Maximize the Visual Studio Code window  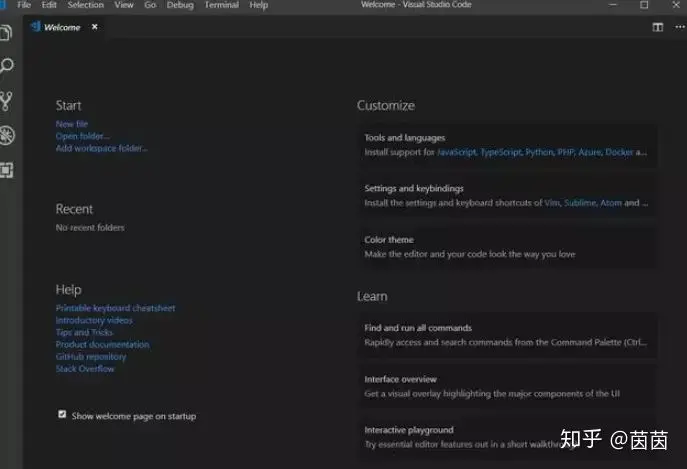(644, 5)
